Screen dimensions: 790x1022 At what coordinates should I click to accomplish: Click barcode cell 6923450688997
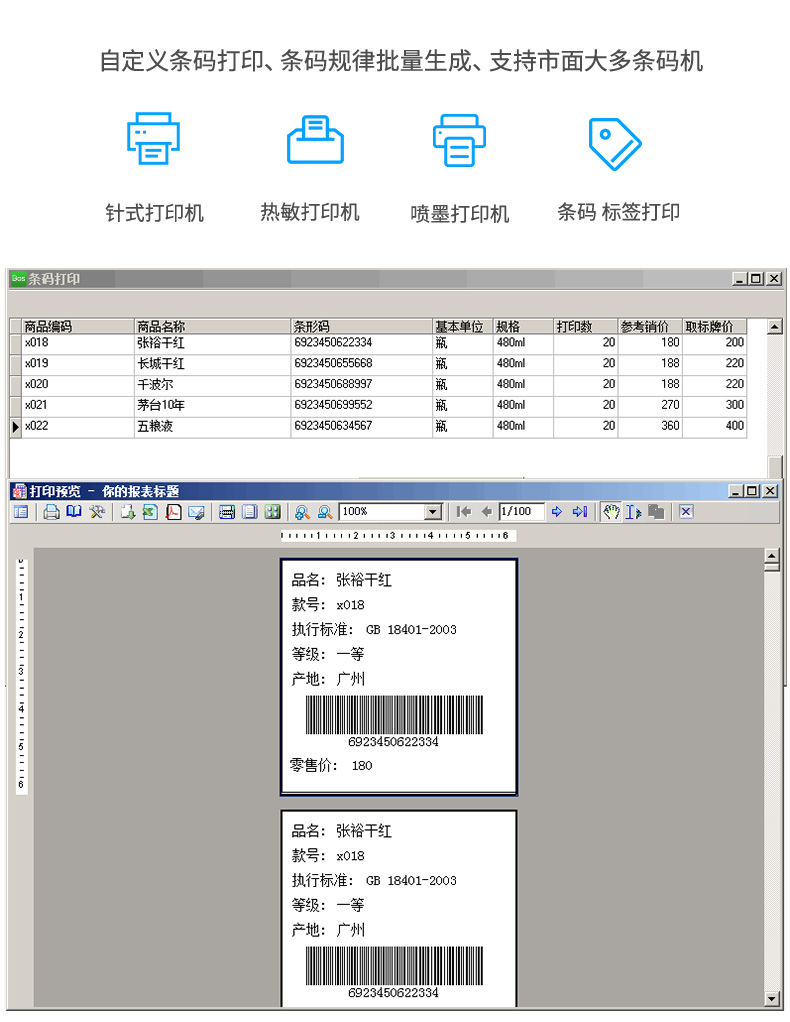click(x=361, y=385)
